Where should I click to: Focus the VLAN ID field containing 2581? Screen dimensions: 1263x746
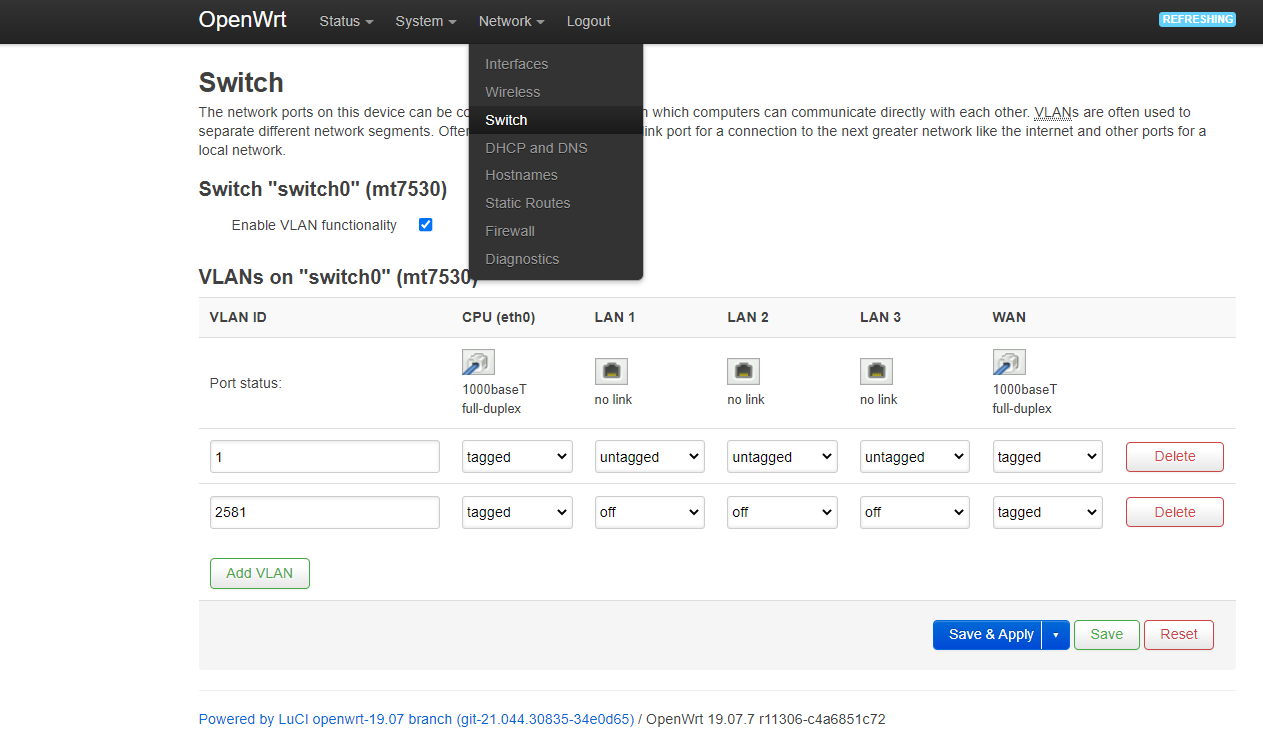[325, 512]
